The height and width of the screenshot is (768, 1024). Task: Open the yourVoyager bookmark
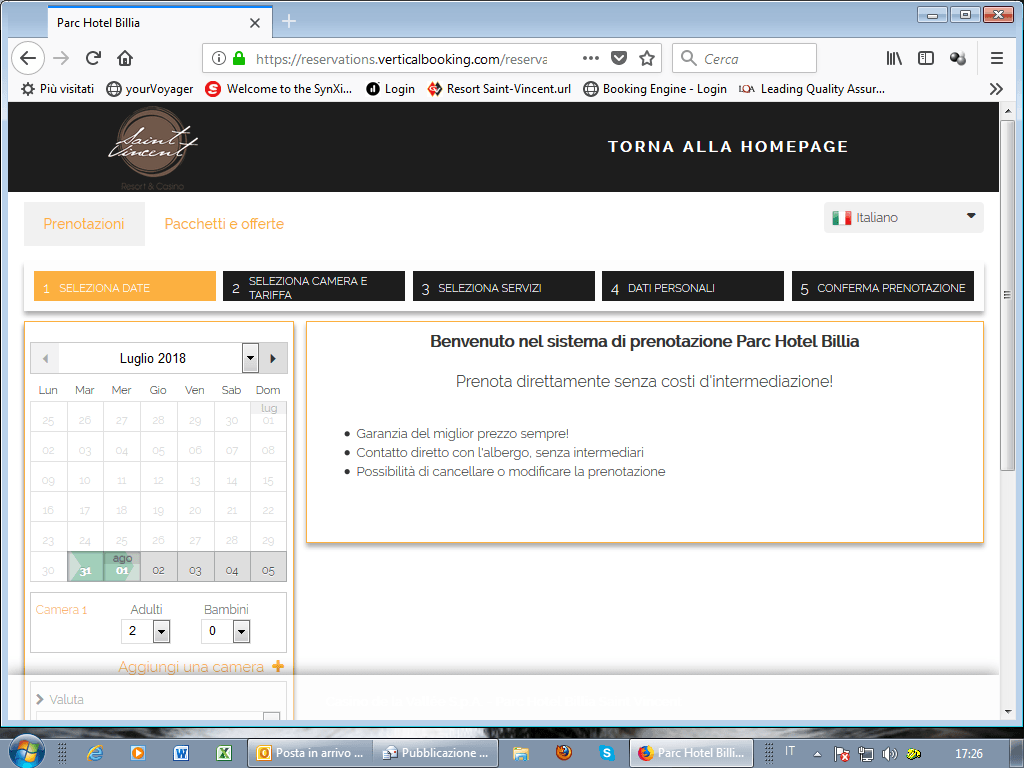click(x=150, y=89)
